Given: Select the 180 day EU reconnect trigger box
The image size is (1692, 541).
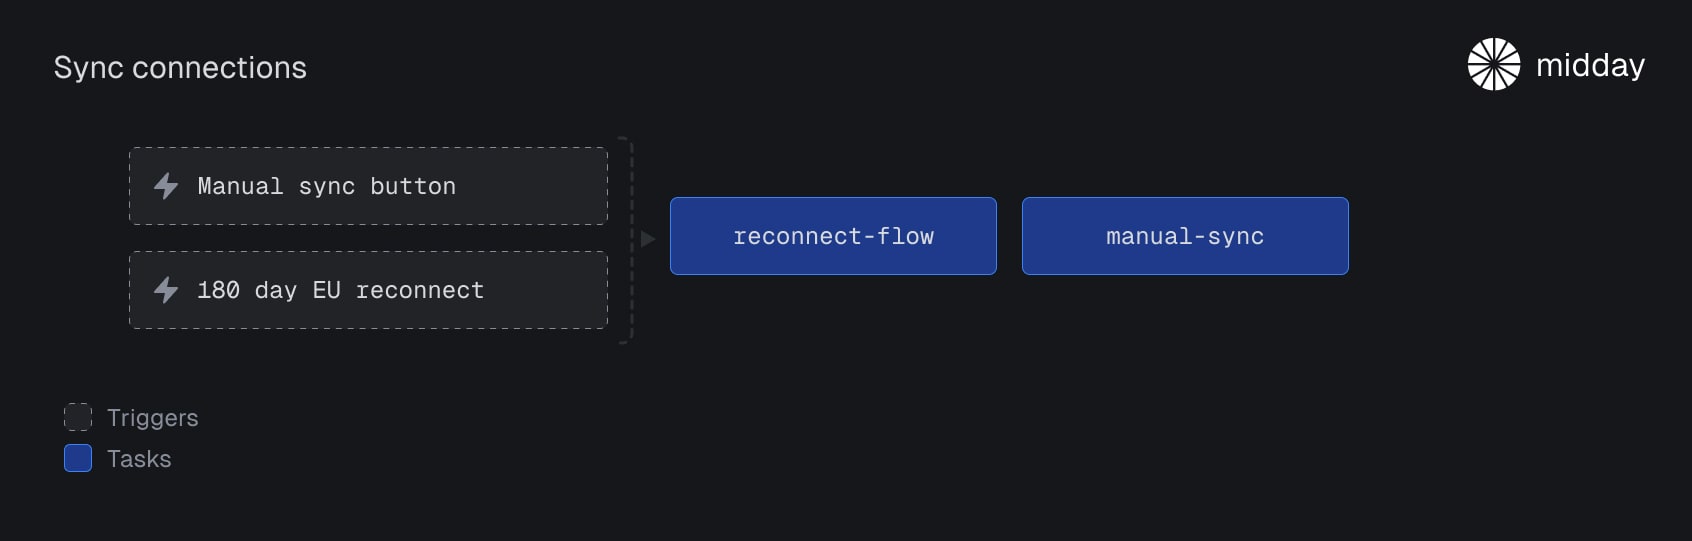Looking at the screenshot, I should point(368,290).
